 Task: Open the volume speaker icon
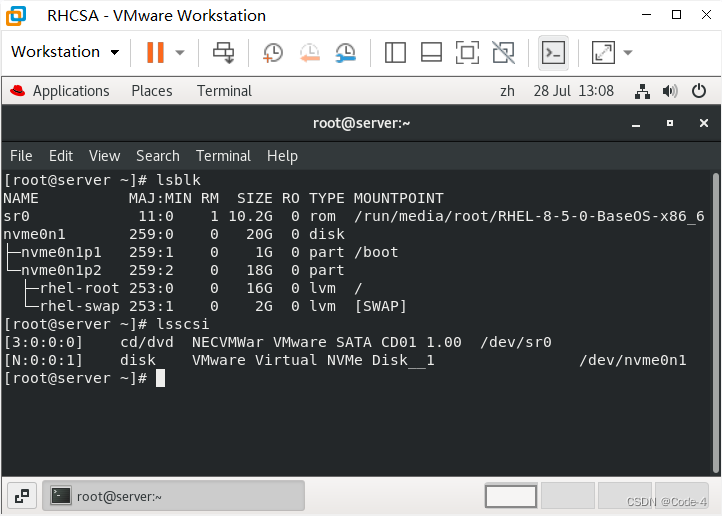pos(670,91)
